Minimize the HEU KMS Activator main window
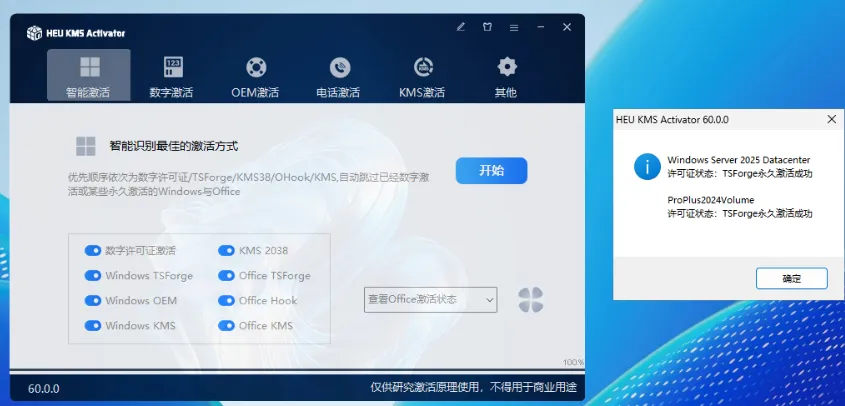This screenshot has width=845, height=406. 541,27
